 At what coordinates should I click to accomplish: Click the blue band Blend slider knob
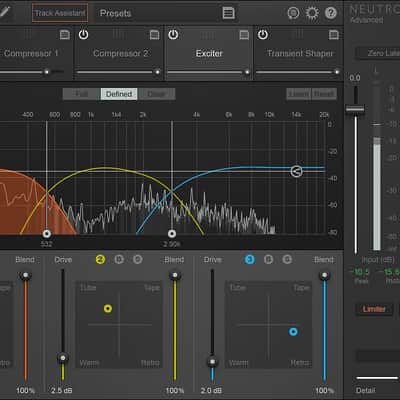(324, 275)
